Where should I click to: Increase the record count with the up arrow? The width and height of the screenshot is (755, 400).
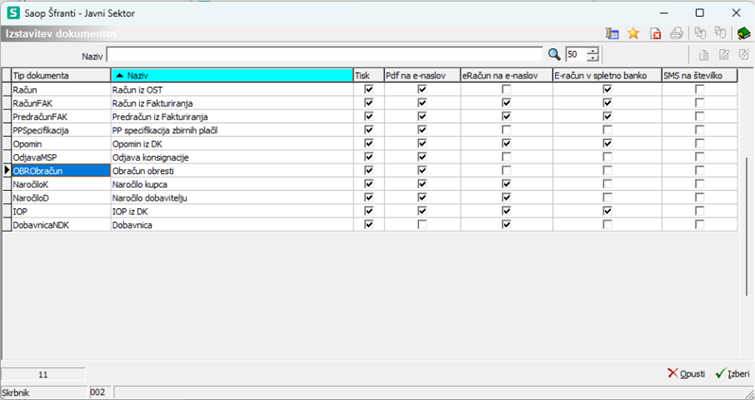coord(594,51)
